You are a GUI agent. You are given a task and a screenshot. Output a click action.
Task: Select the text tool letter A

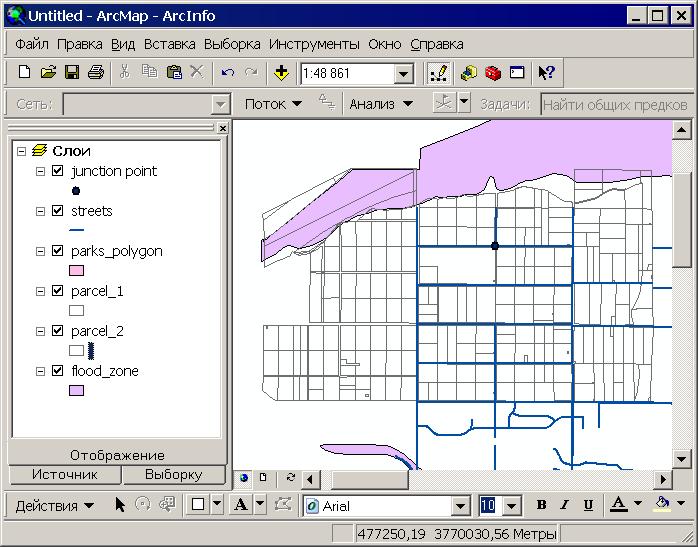pos(241,504)
